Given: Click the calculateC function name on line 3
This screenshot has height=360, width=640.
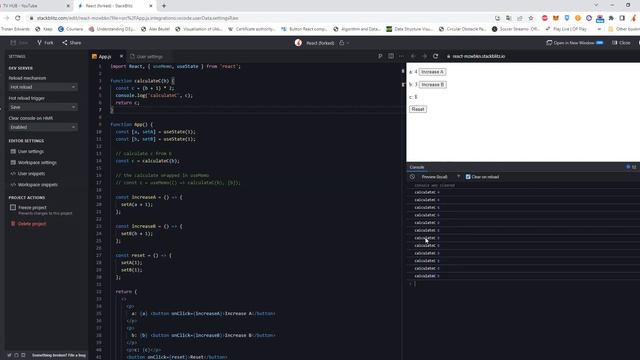Looking at the screenshot, I should [149, 81].
